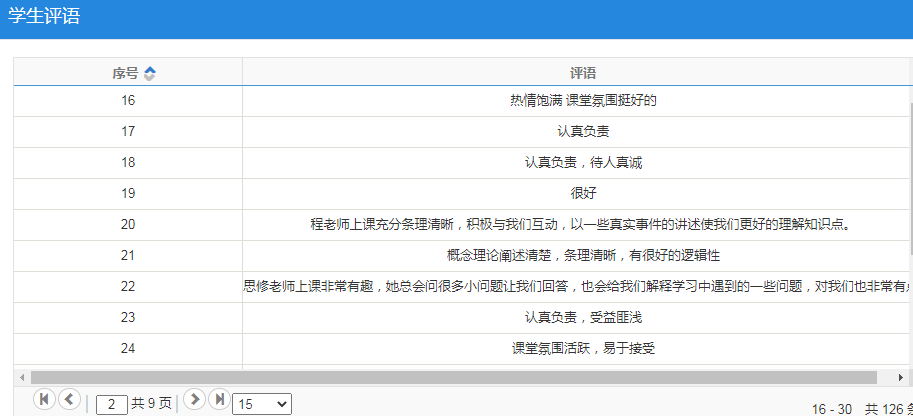The image size is (913, 416).
Task: Jump to the last page of comments
Action: (x=219, y=399)
